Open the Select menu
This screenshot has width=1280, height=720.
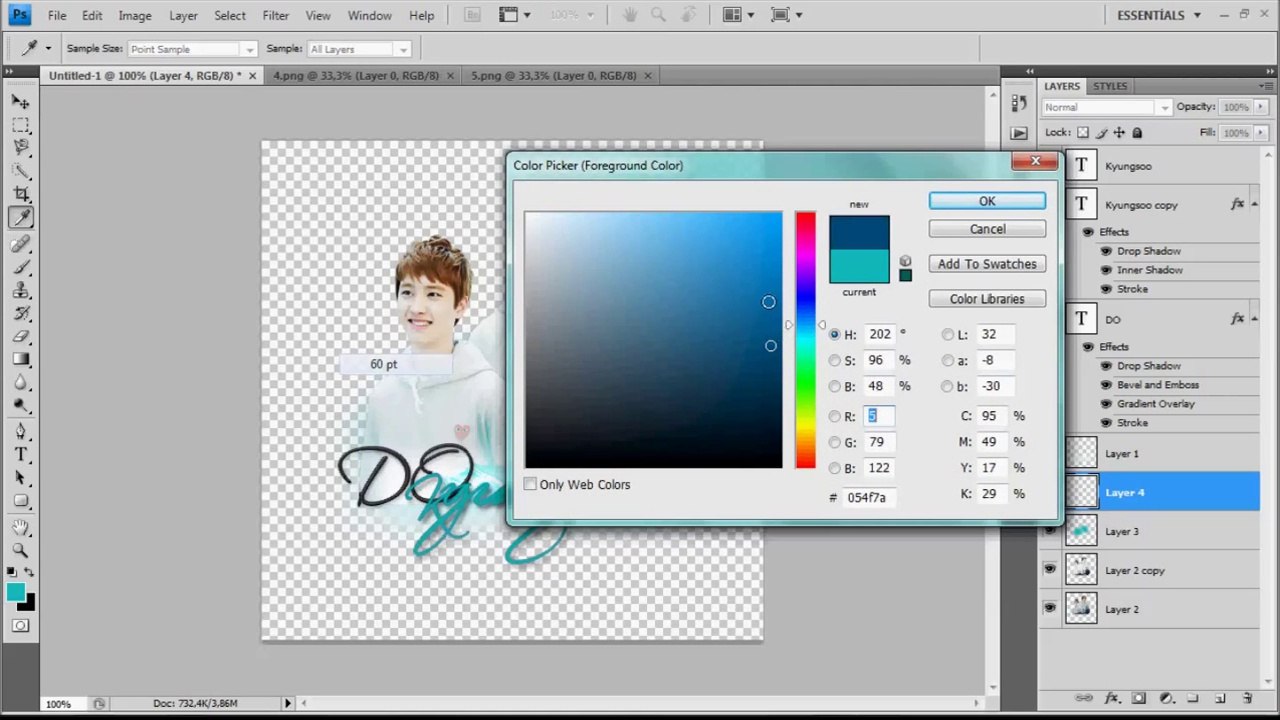point(229,16)
